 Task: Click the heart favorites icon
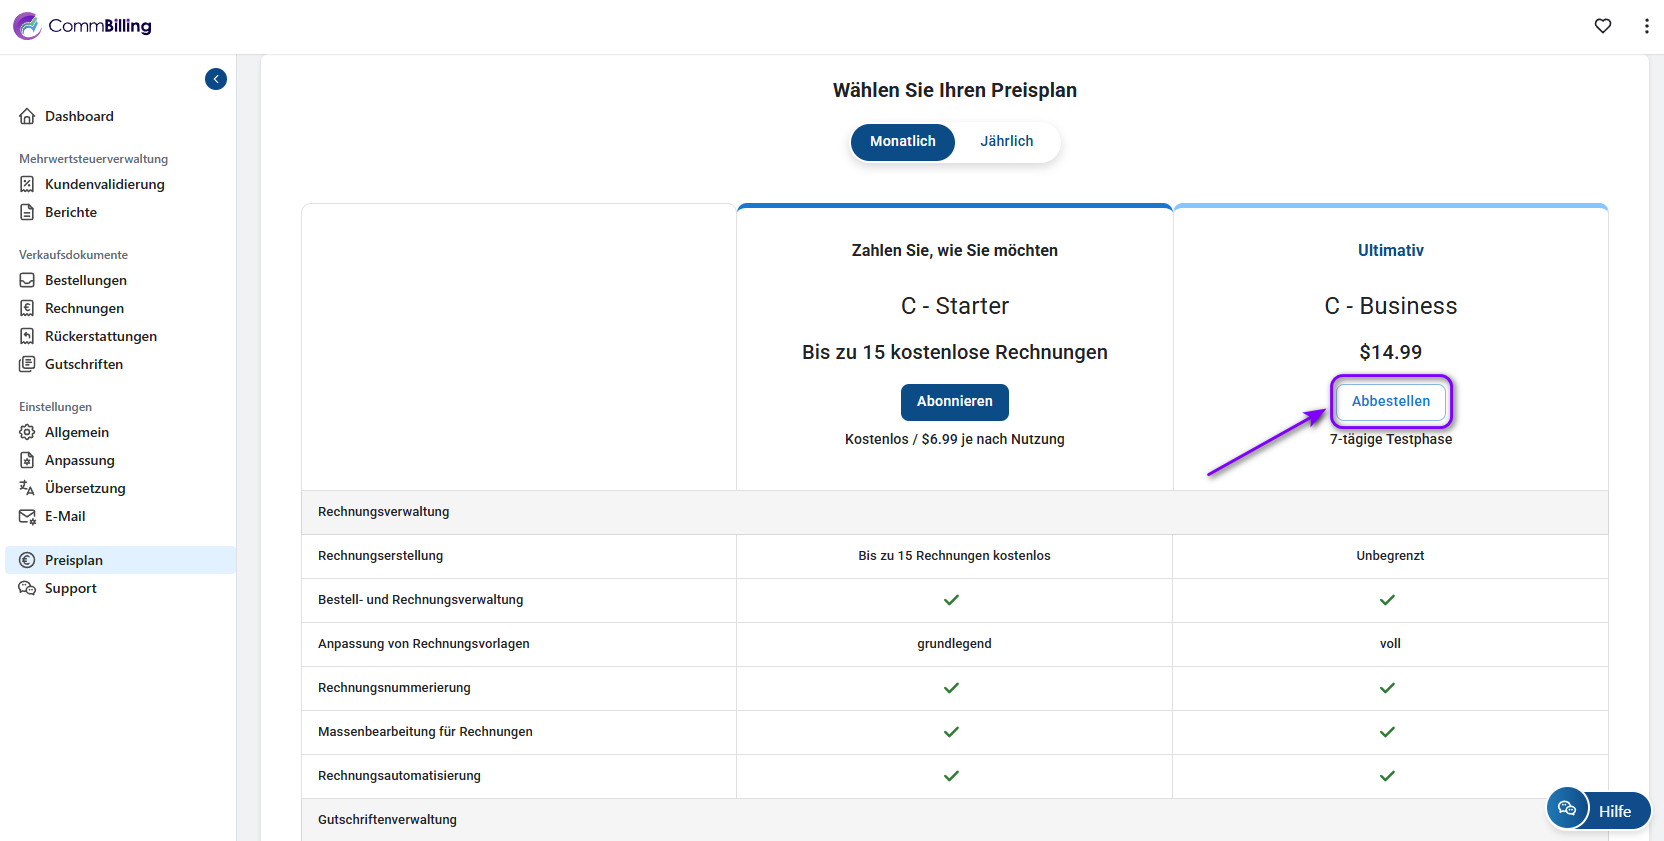pyautogui.click(x=1602, y=26)
